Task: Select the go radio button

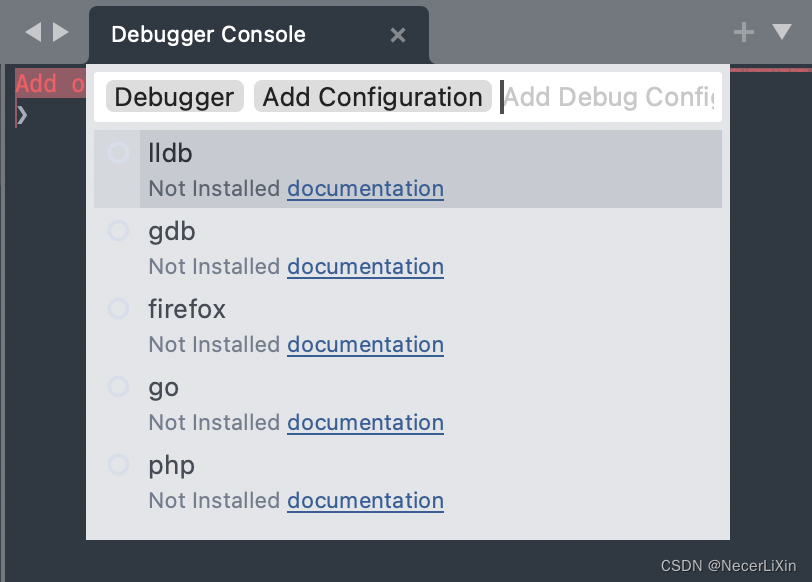Action: tap(118, 387)
